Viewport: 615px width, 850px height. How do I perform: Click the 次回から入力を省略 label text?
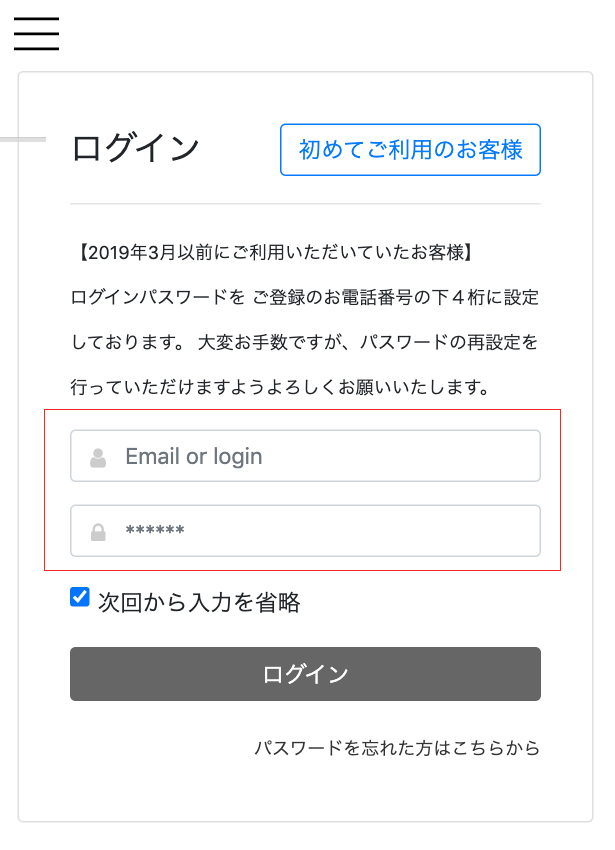tap(199, 602)
